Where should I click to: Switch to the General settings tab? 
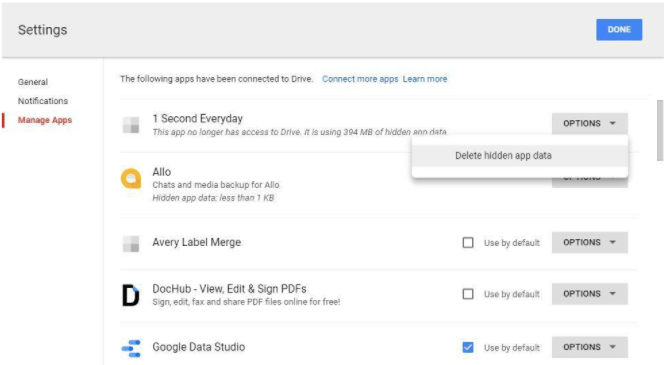[x=33, y=82]
